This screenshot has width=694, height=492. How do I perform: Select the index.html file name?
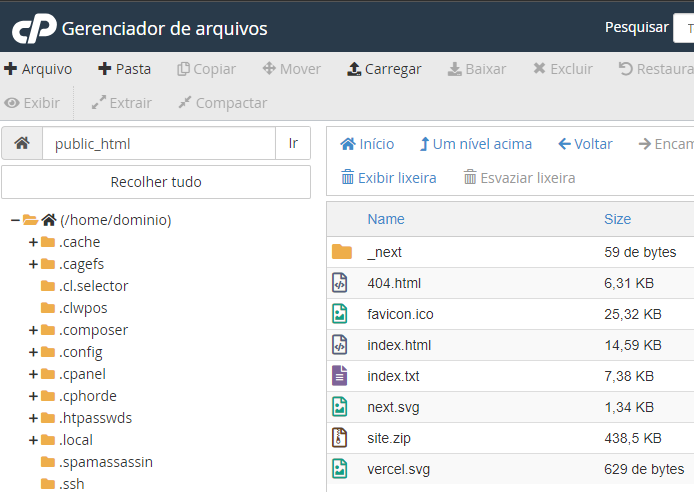399,345
